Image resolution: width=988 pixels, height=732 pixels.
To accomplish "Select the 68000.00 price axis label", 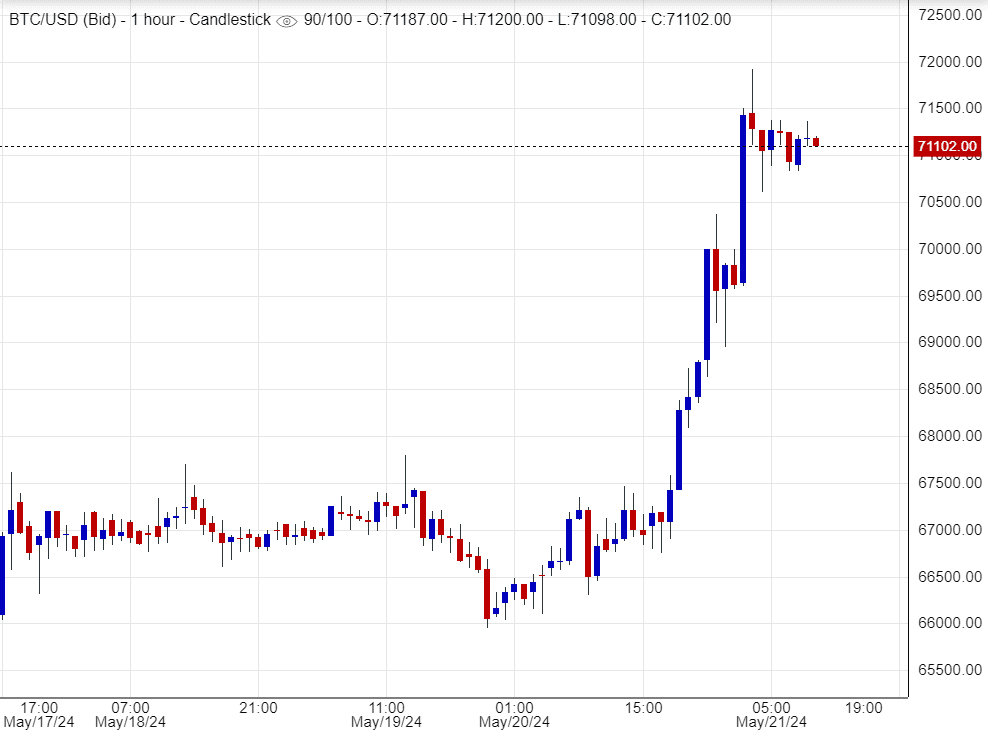I will click(946, 436).
